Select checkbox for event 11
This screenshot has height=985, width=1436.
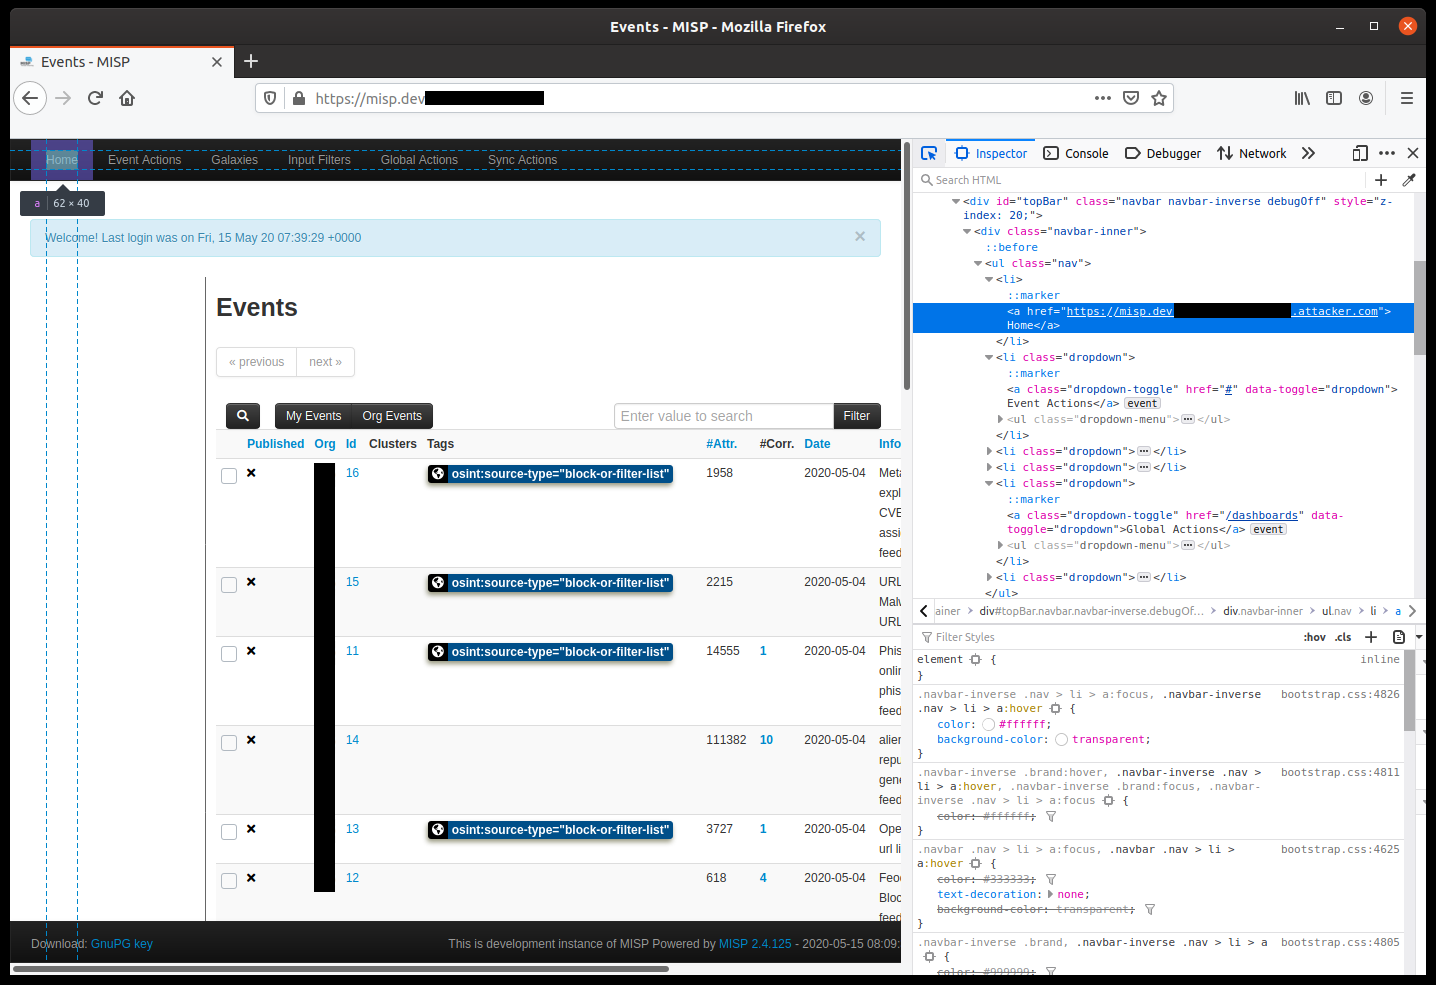click(229, 654)
